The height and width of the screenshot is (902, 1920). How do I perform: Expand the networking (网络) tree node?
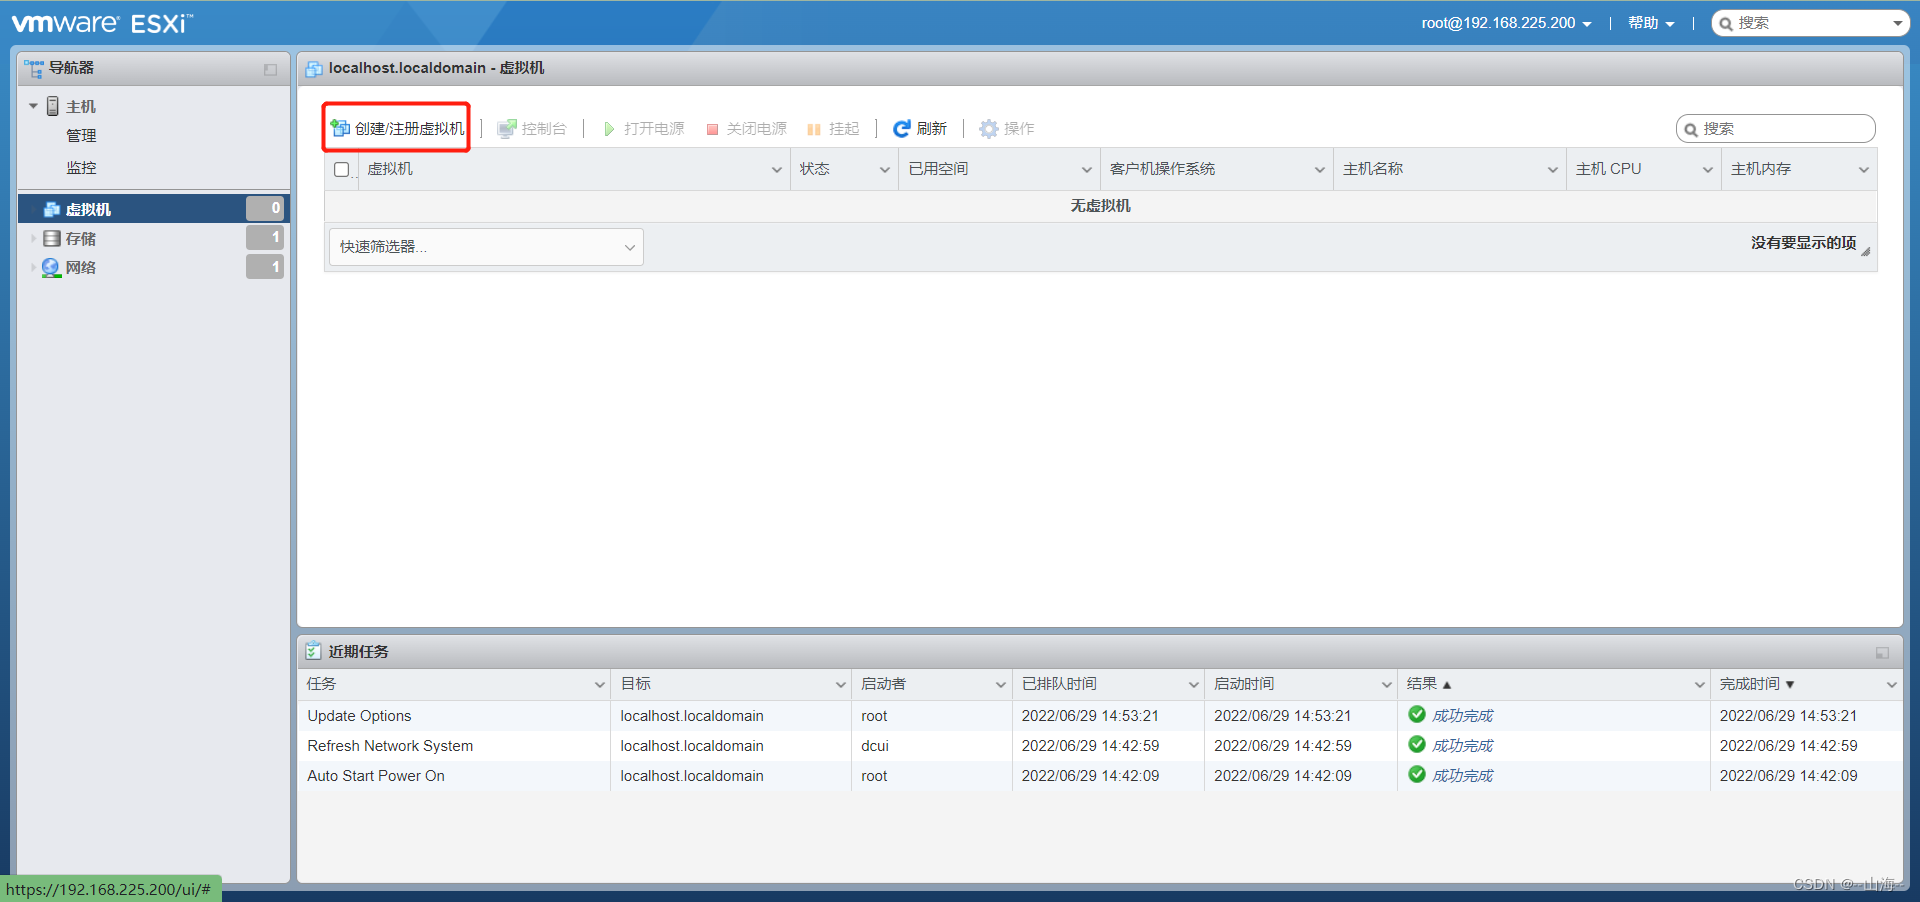pyautogui.click(x=33, y=267)
